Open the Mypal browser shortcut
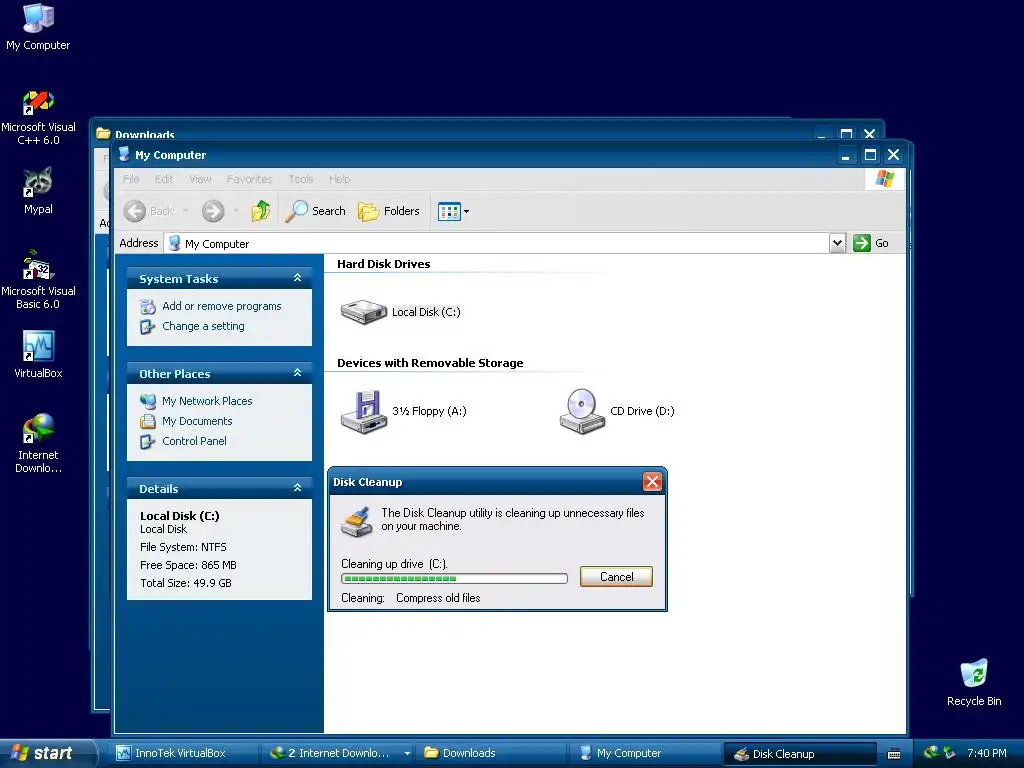 point(38,191)
